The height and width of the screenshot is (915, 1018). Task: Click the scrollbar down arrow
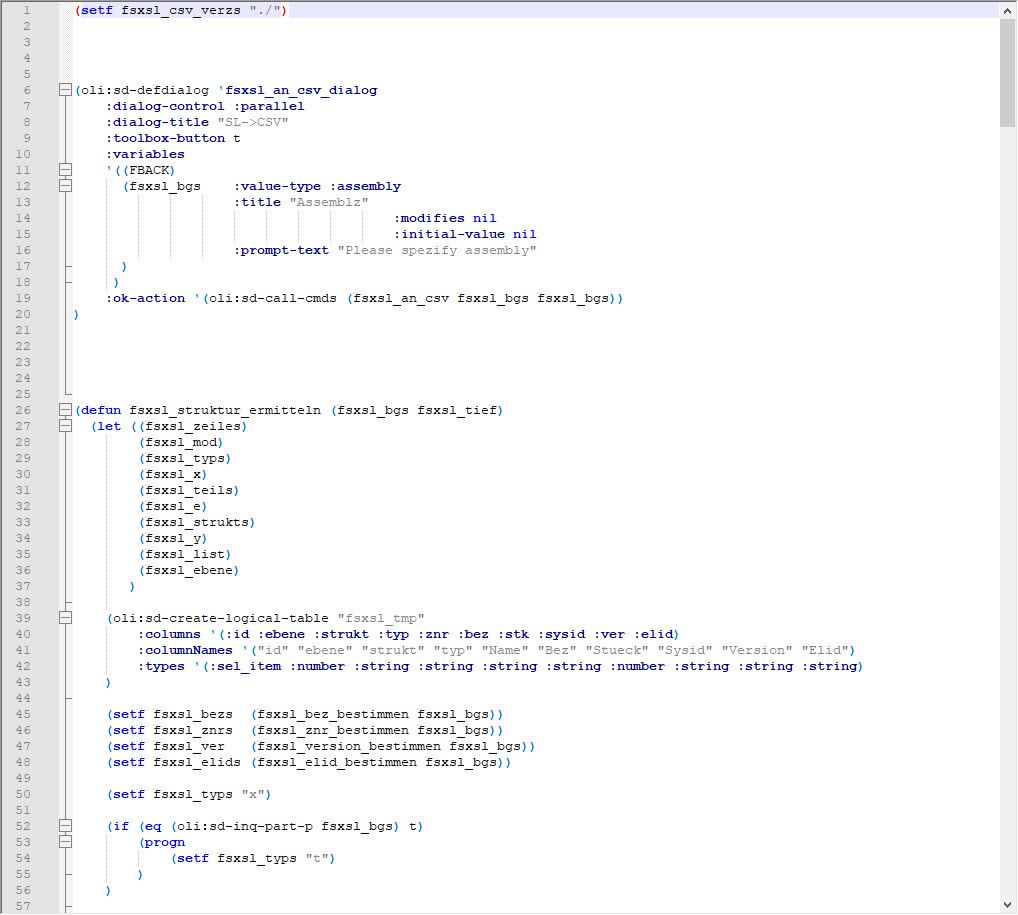[x=1008, y=905]
